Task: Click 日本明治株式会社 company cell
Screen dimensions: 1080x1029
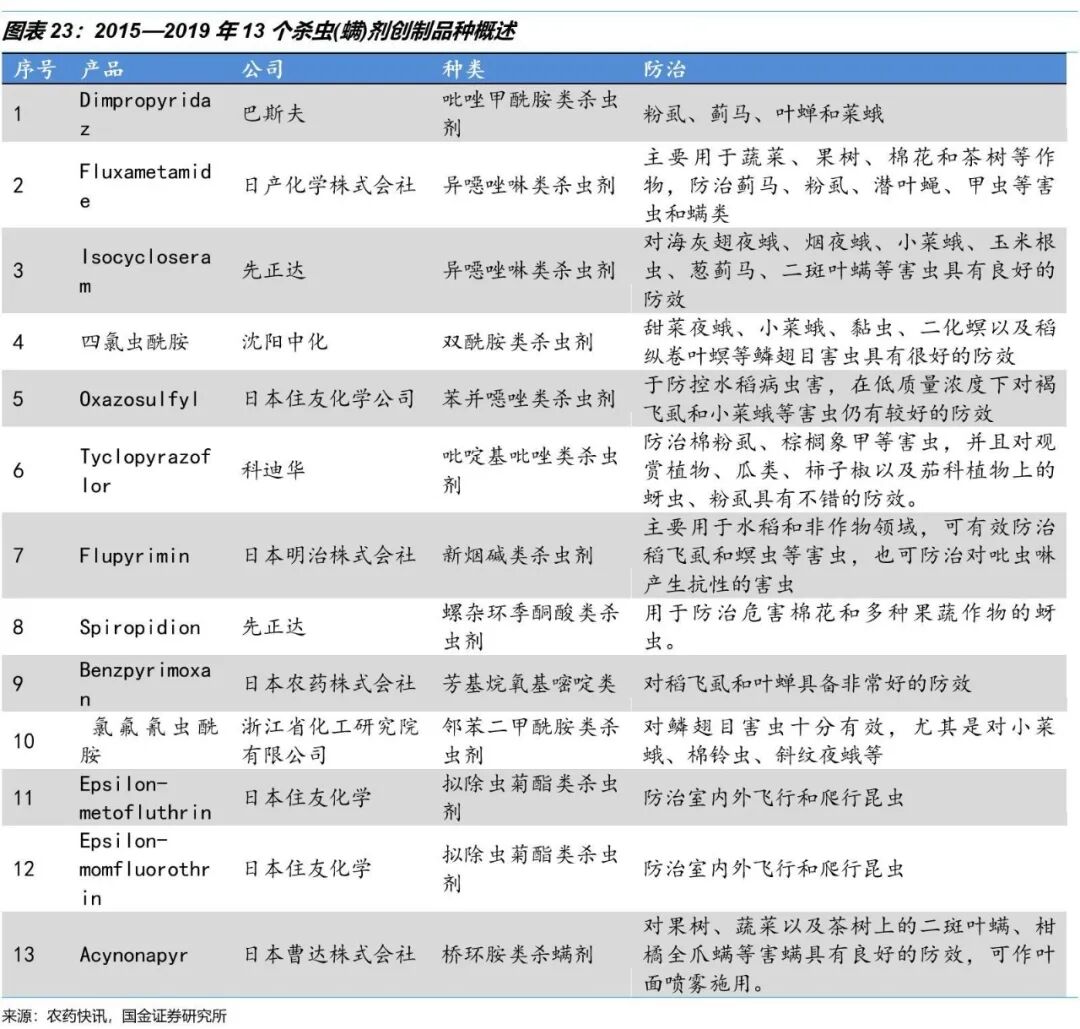Action: (x=329, y=555)
